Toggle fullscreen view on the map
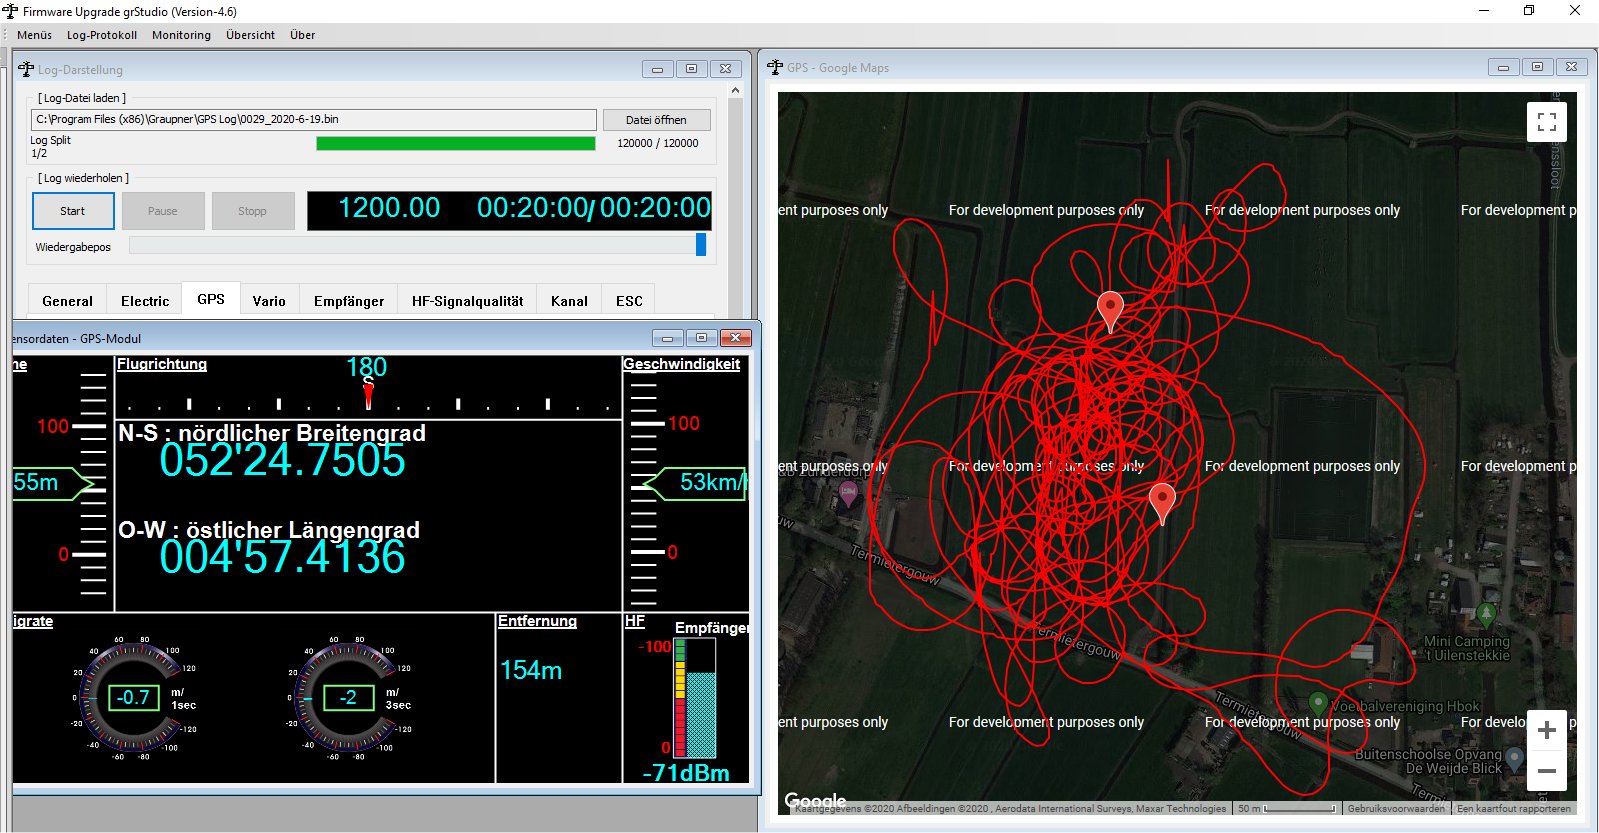The width and height of the screenshot is (1599, 833). [1546, 122]
